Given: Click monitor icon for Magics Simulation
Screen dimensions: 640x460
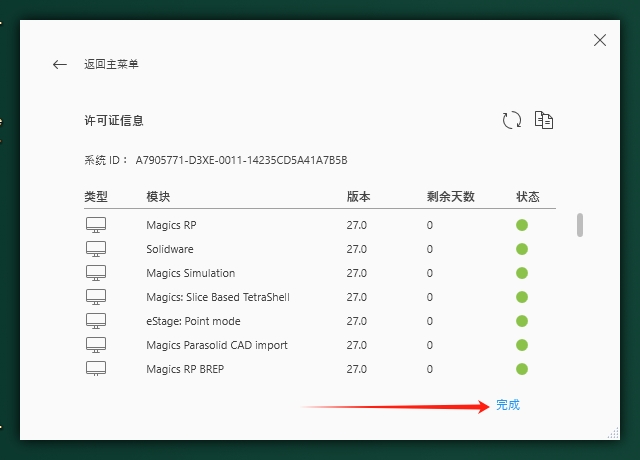Looking at the screenshot, I should (96, 273).
